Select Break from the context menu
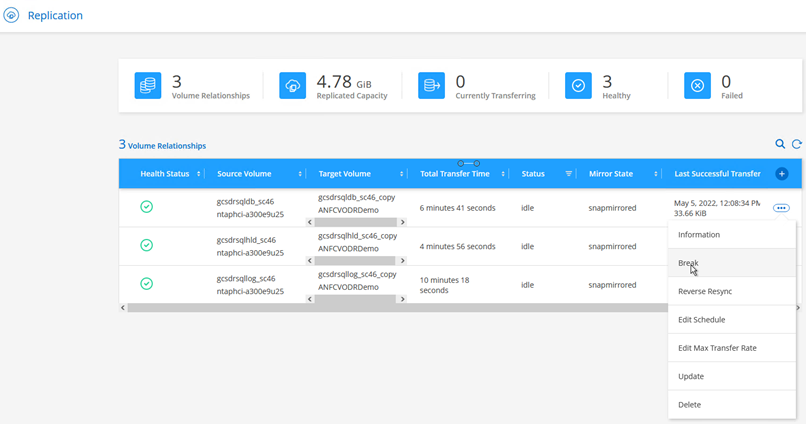Screen dimensions: 806x424 (688, 263)
